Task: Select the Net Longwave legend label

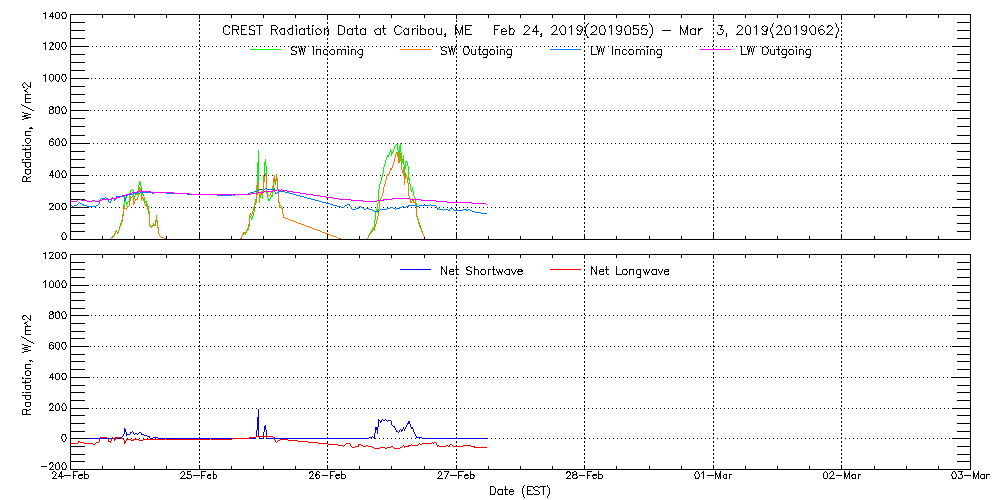Action: (629, 271)
